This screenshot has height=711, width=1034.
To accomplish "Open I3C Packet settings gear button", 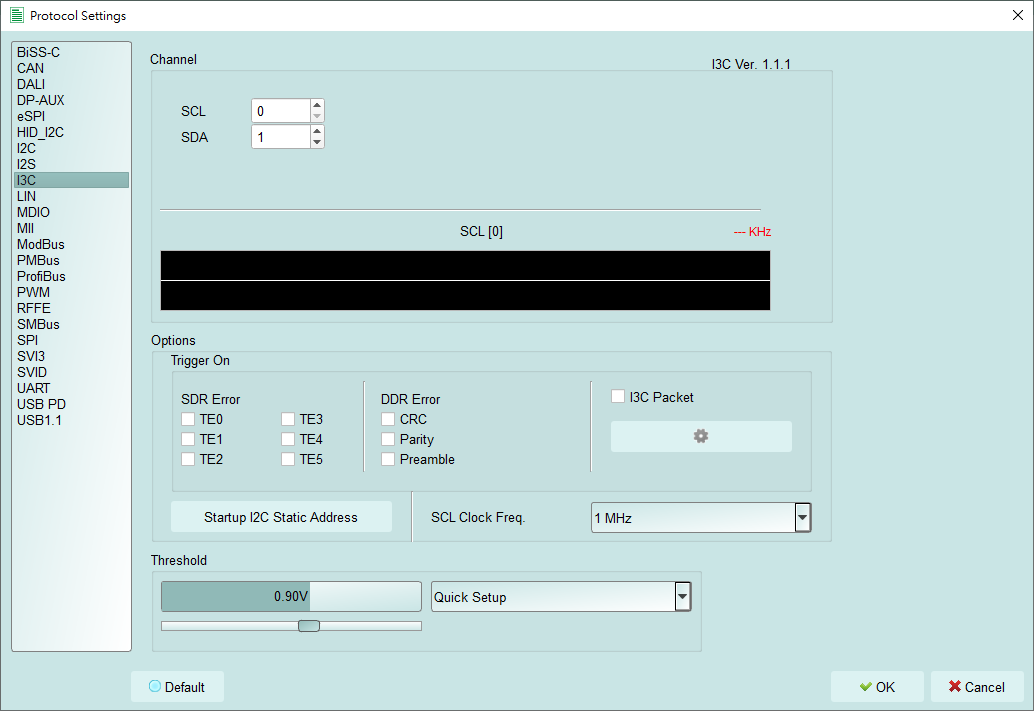I will (x=701, y=437).
